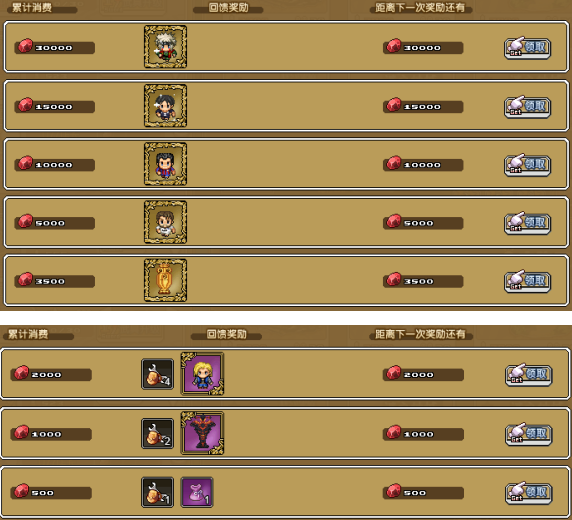
Task: Select the white-shirt brown-haired character icon
Action: pyautogui.click(x=165, y=222)
